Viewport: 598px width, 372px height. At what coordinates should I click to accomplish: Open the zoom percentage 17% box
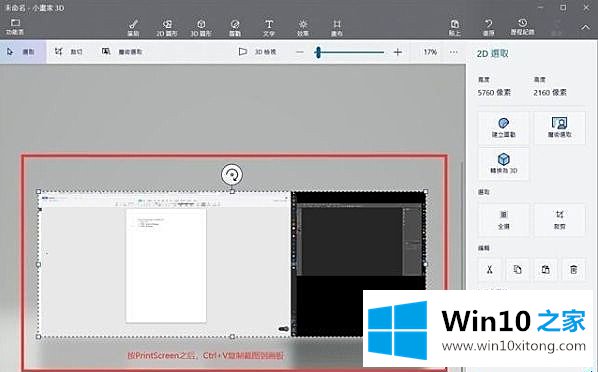click(430, 52)
